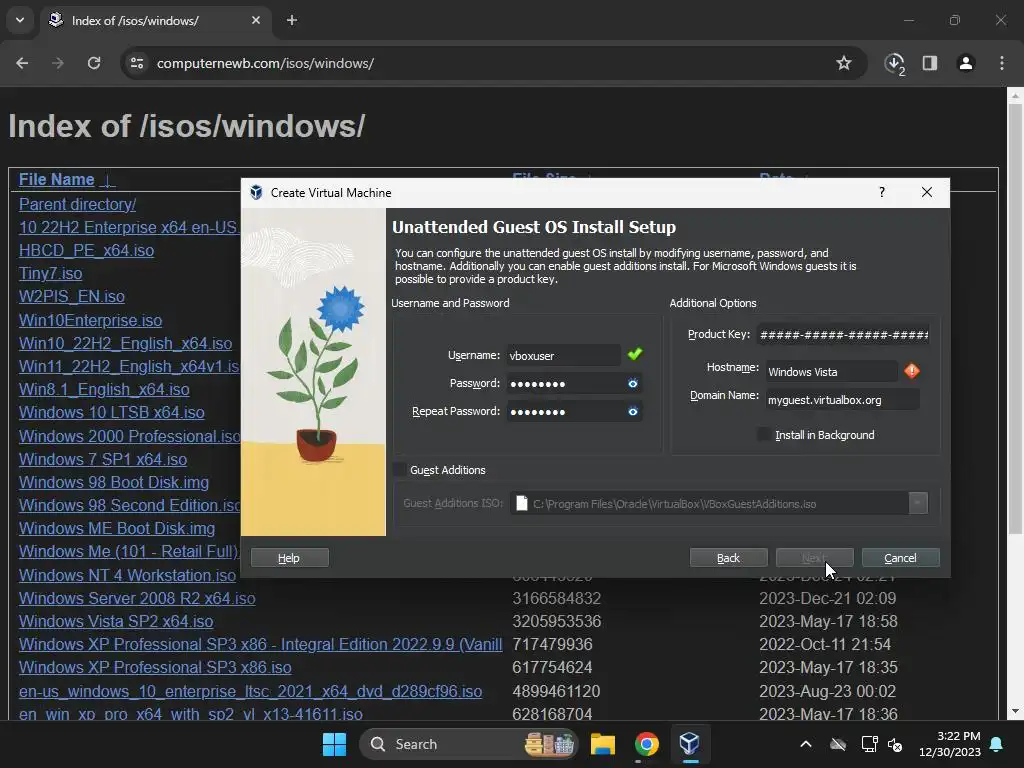Open Windows Vista SP2 x64.iso link
This screenshot has height=768, width=1024.
(x=116, y=621)
